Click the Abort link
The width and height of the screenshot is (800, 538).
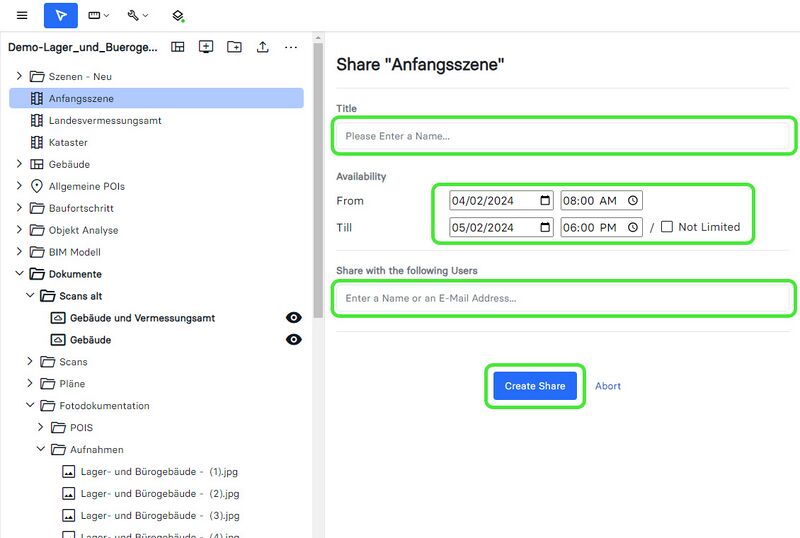pos(608,386)
